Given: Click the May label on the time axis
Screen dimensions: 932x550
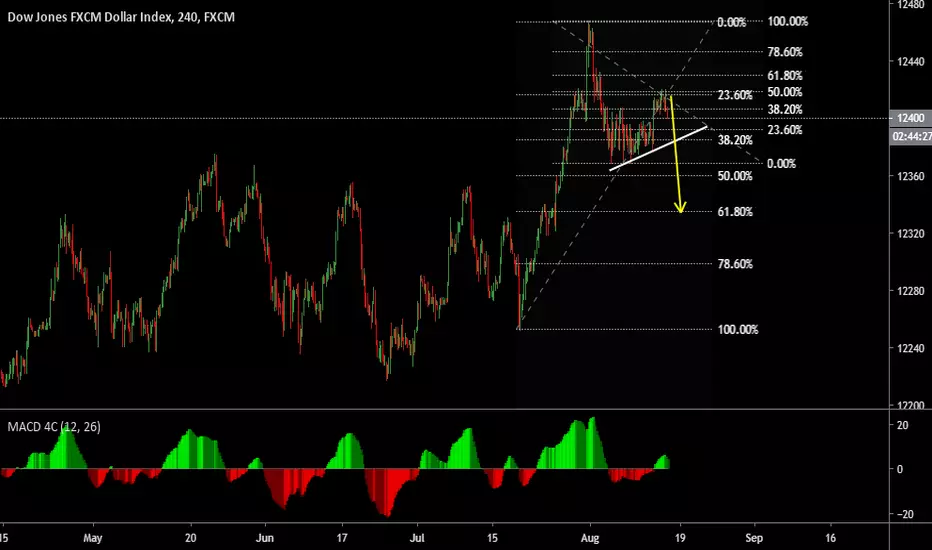Looking at the screenshot, I should click(93, 538).
